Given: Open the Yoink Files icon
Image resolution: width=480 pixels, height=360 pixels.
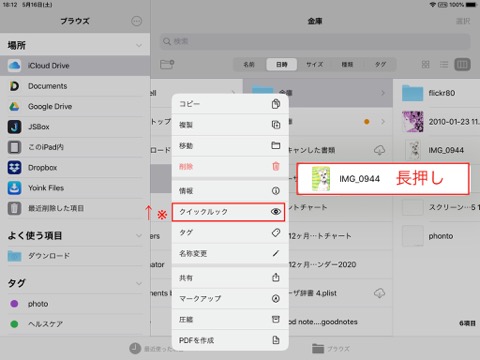Looking at the screenshot, I should tap(14, 188).
